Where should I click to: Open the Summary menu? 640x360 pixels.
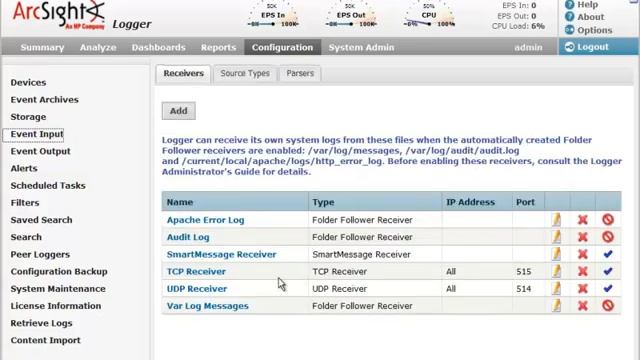coord(42,47)
